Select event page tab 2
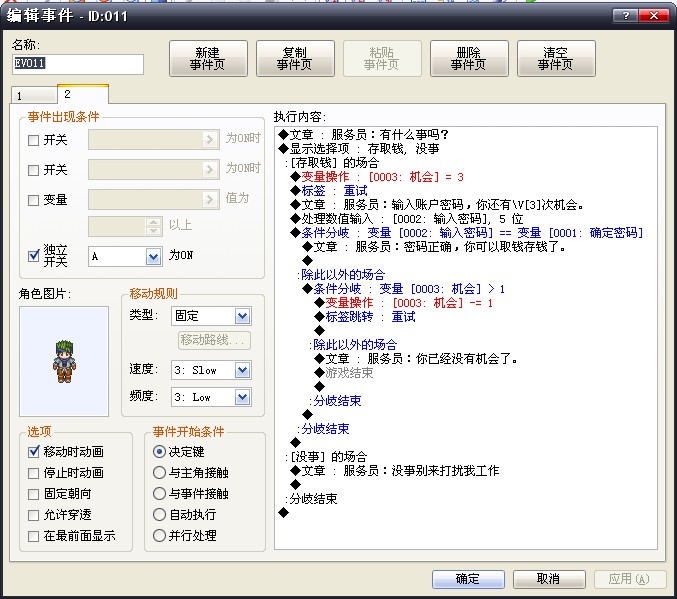 tap(82, 94)
